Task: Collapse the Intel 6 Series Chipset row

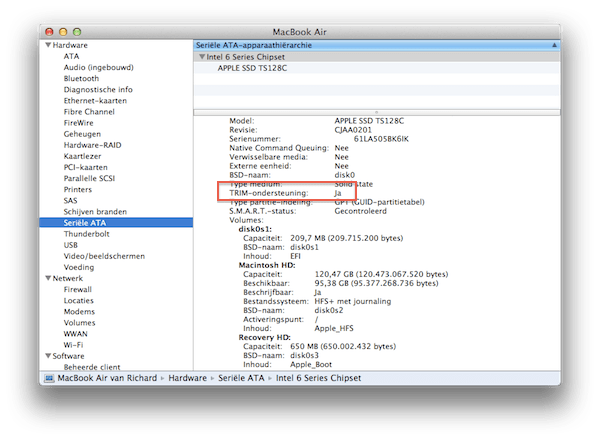Action: 202,57
